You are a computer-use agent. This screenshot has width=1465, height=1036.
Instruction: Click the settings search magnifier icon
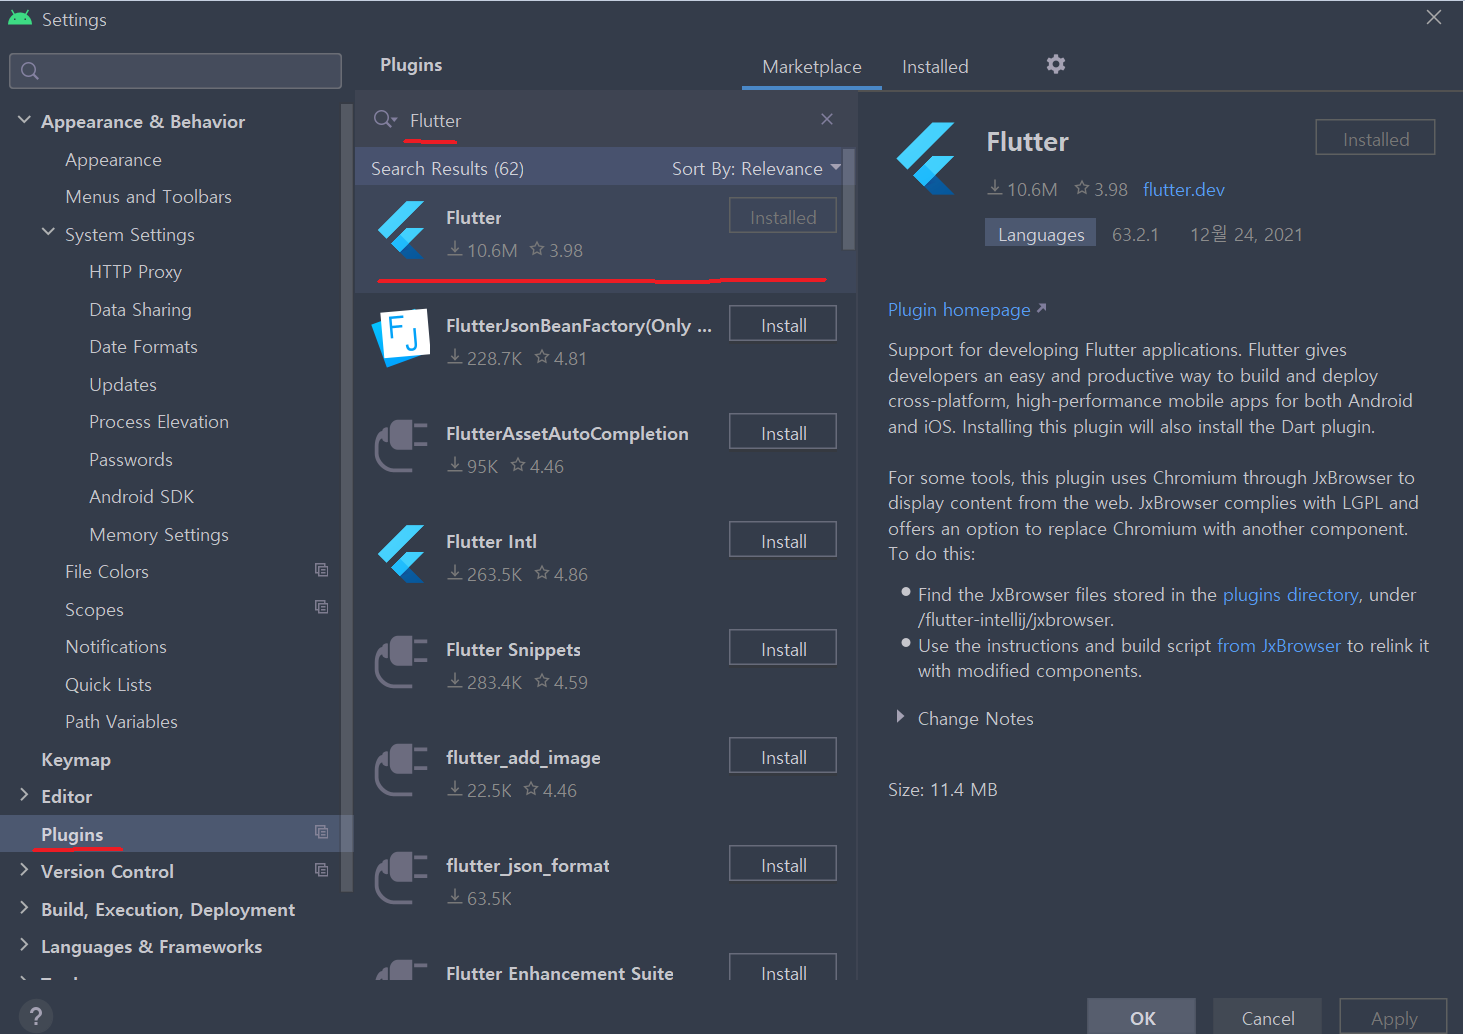(30, 71)
